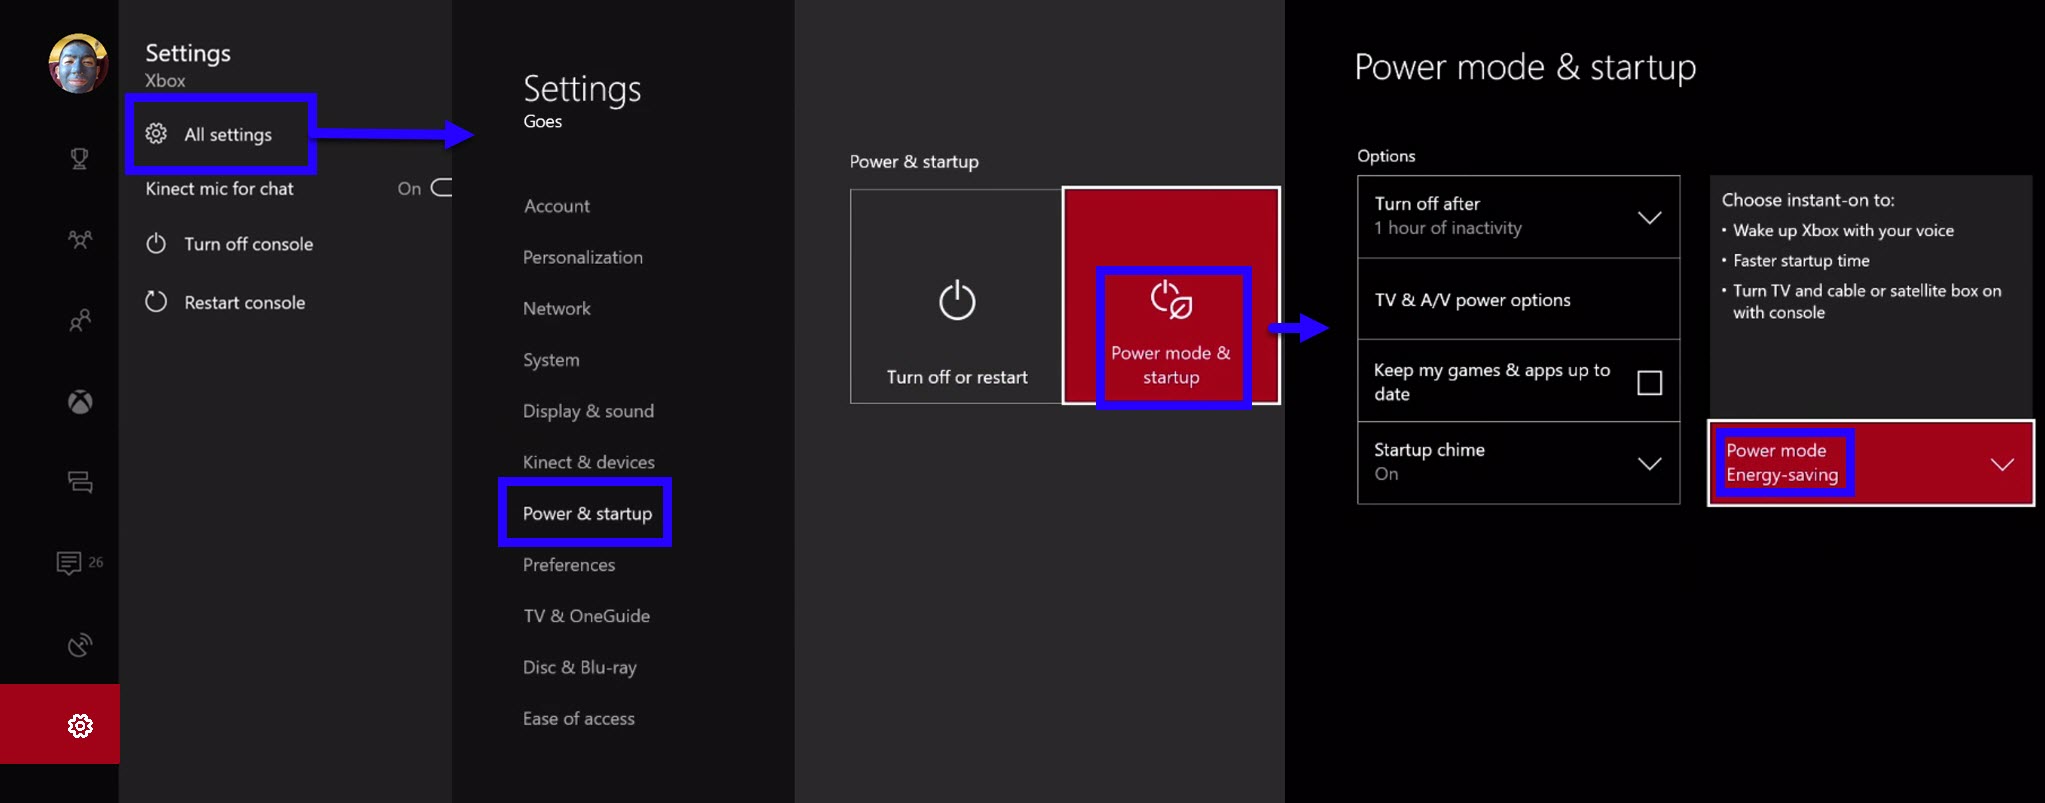Click the restart icon beside Restart console

tap(156, 302)
